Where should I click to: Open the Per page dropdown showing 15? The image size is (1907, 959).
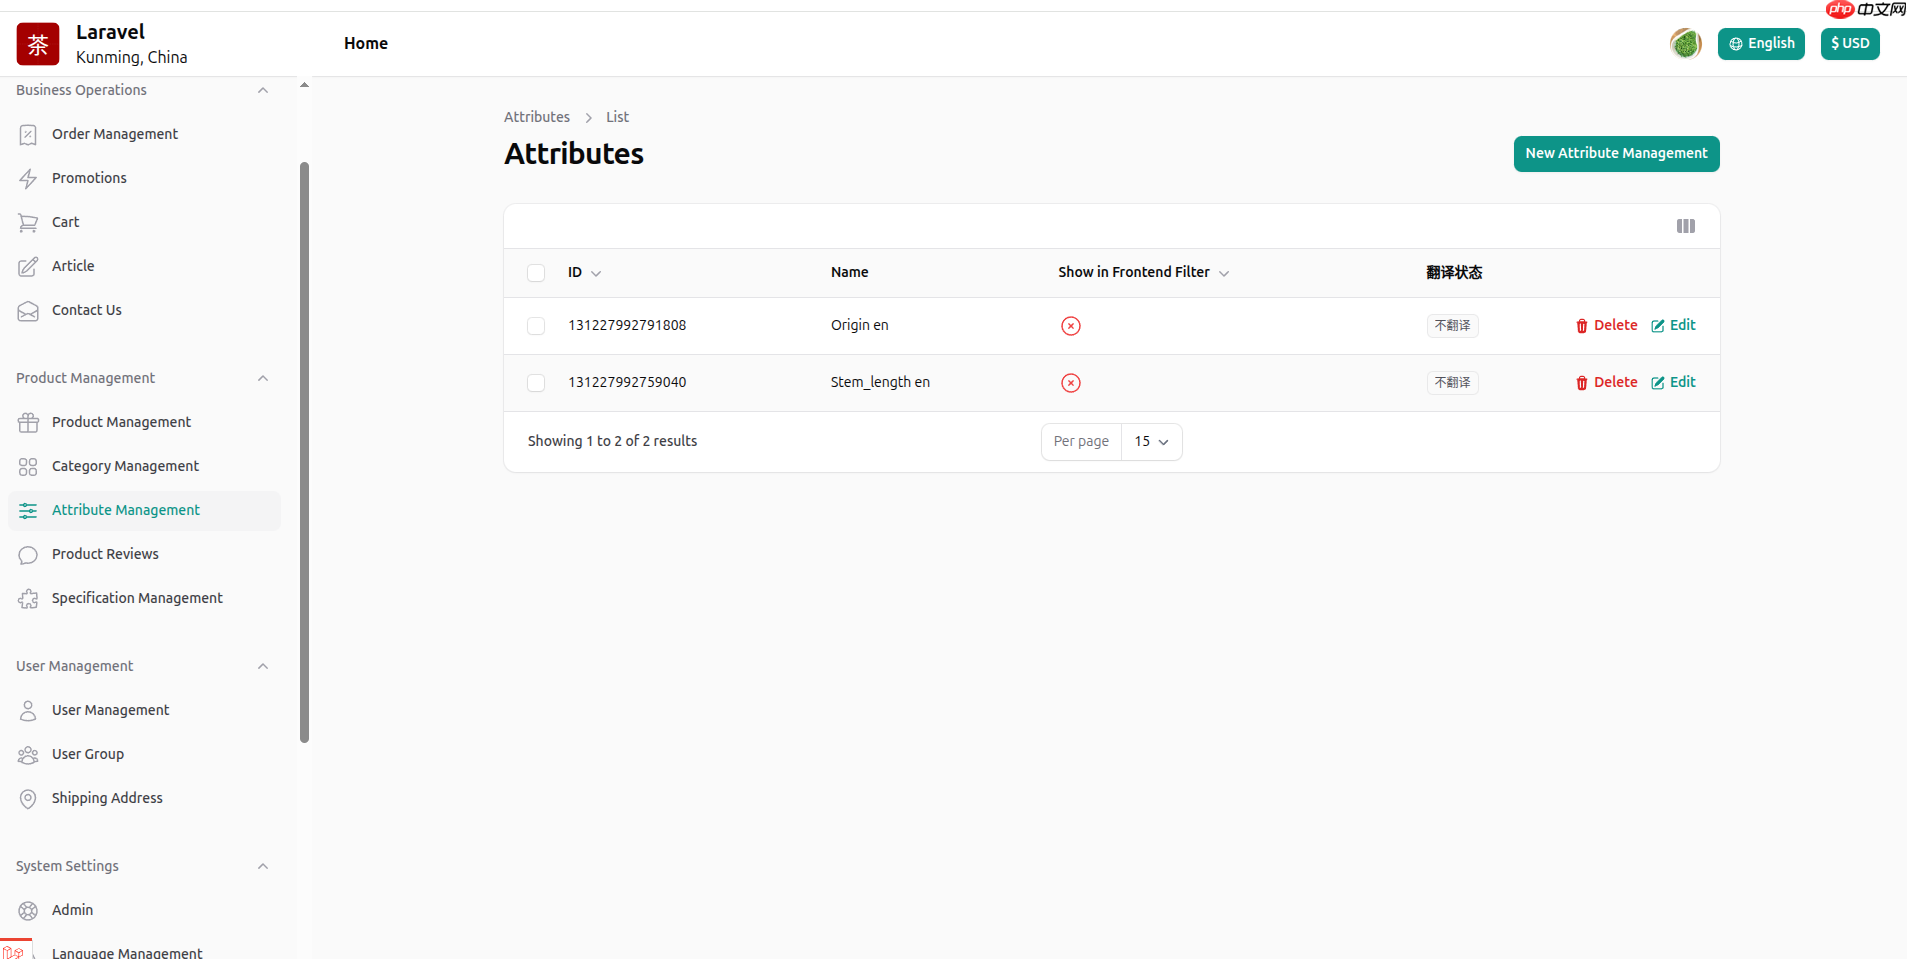1151,442
